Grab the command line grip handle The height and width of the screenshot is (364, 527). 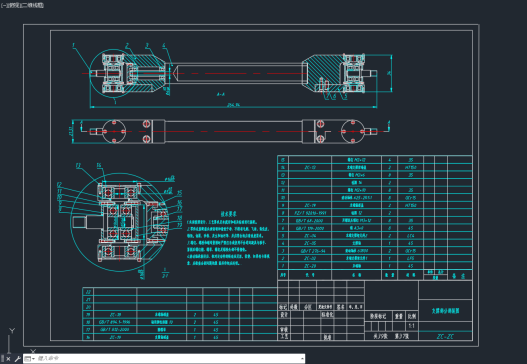[2, 359]
